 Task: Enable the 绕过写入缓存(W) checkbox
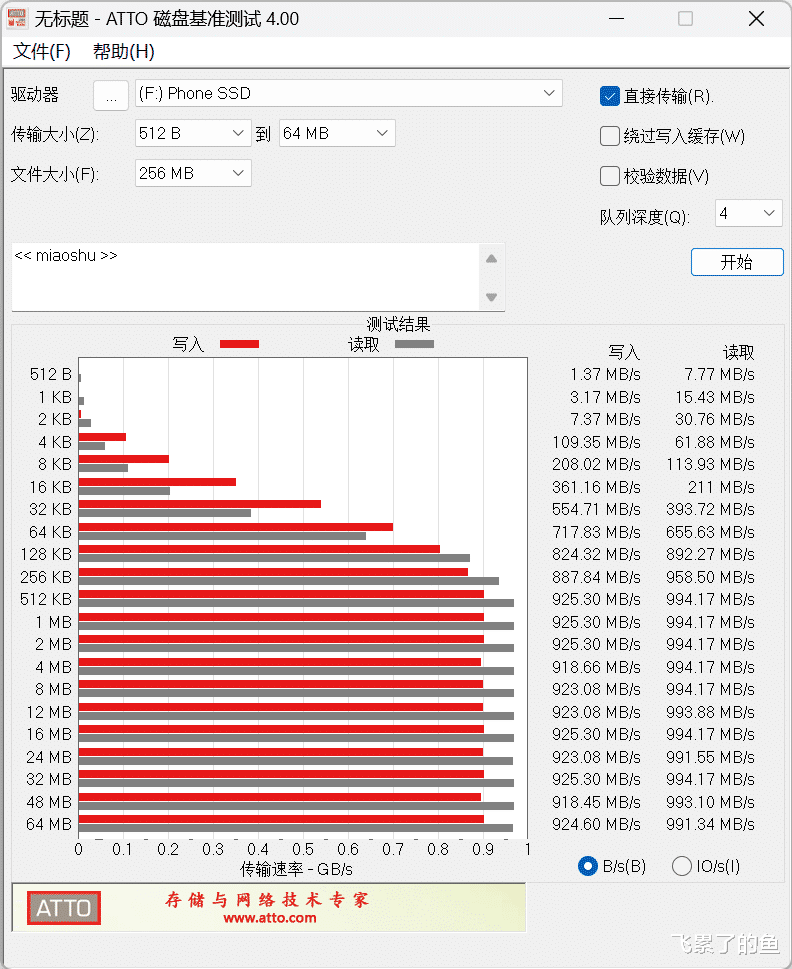click(609, 136)
